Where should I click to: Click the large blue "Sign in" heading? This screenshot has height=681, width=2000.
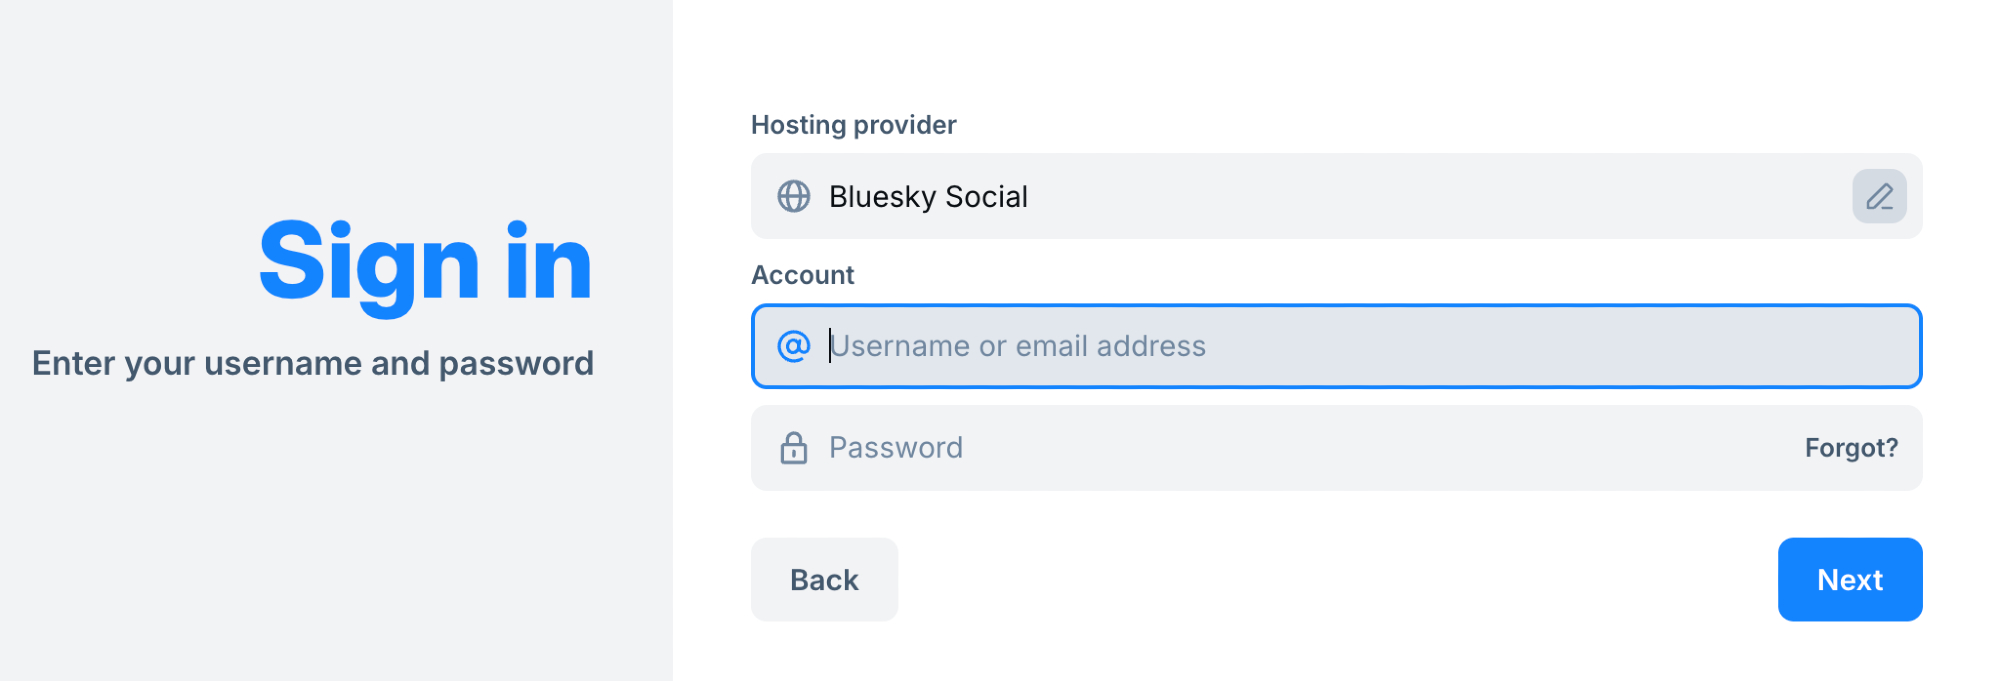point(426,262)
